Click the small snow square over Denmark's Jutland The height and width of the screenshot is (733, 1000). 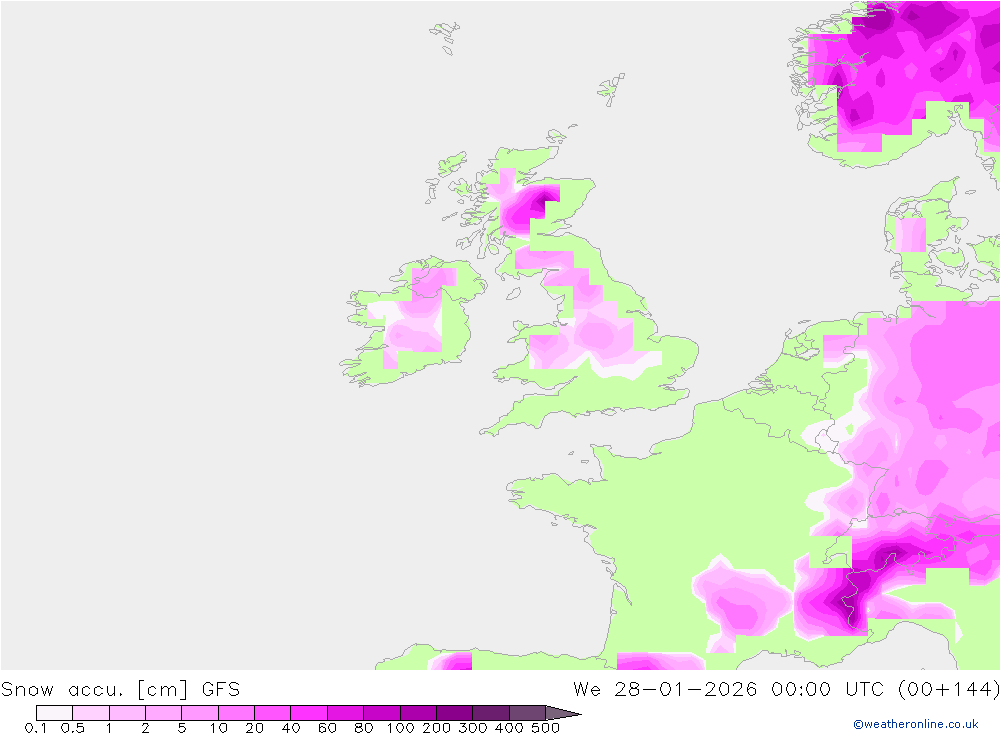pos(911,234)
